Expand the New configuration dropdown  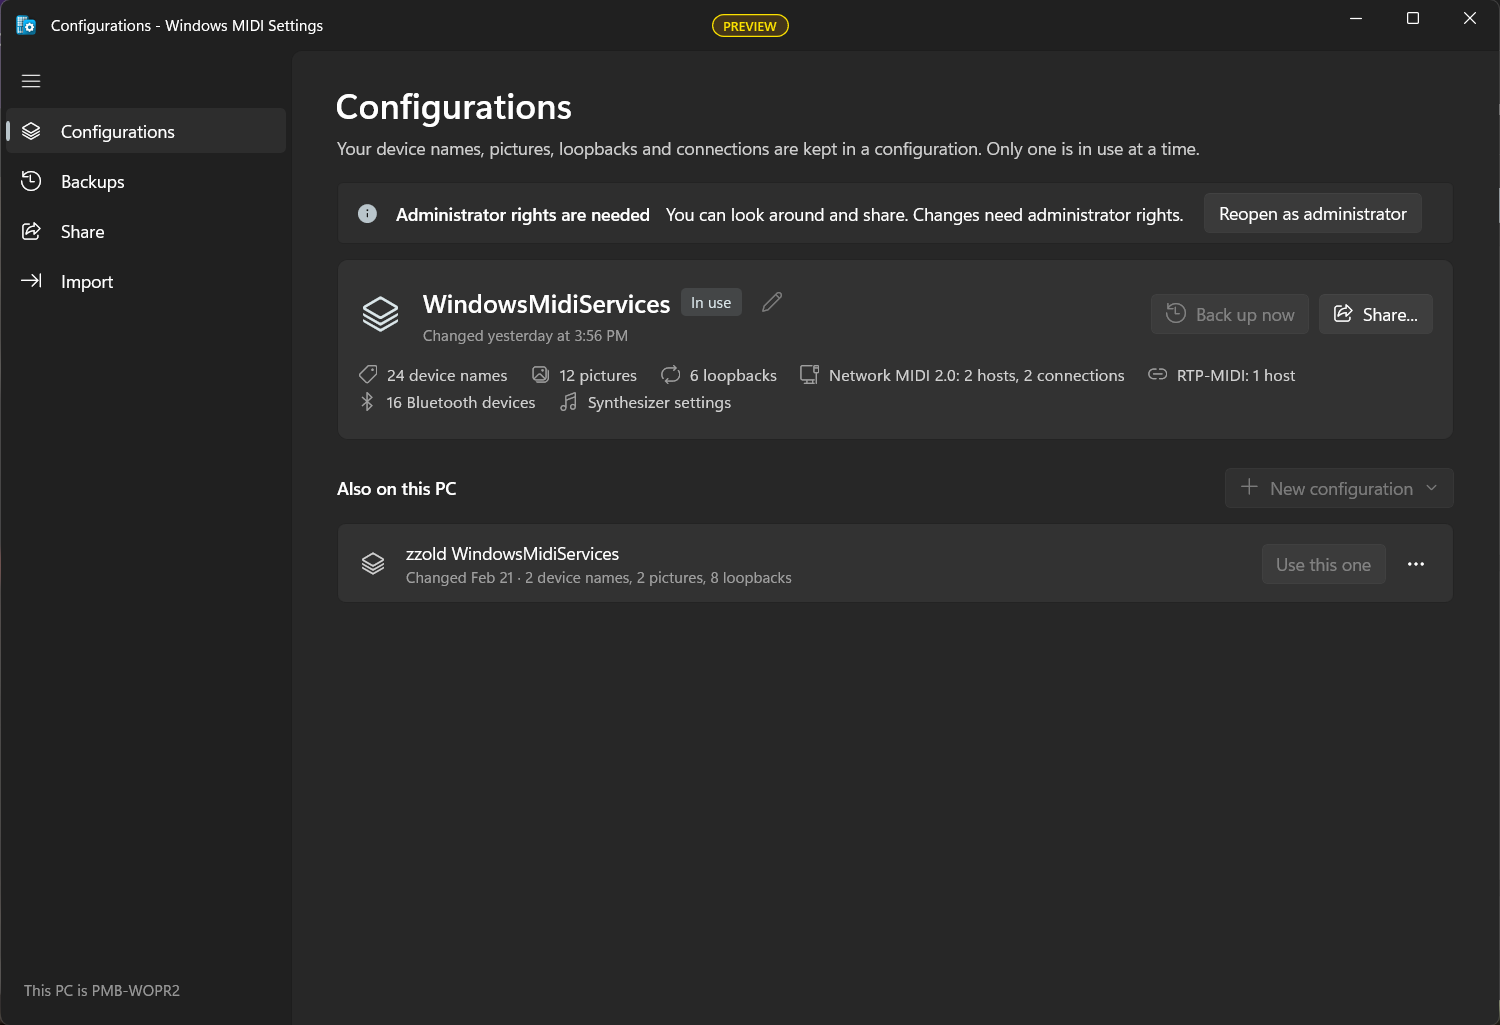(1339, 488)
